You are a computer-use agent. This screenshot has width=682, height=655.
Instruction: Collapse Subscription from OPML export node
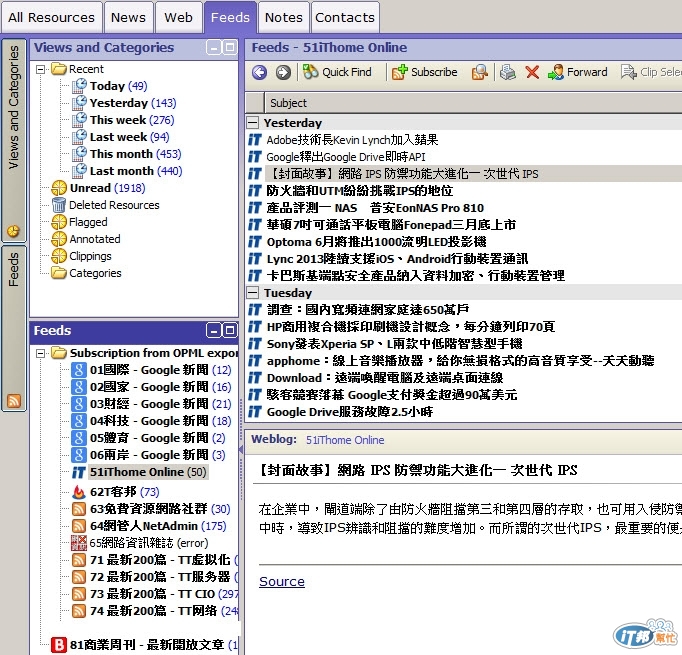tap(40, 353)
